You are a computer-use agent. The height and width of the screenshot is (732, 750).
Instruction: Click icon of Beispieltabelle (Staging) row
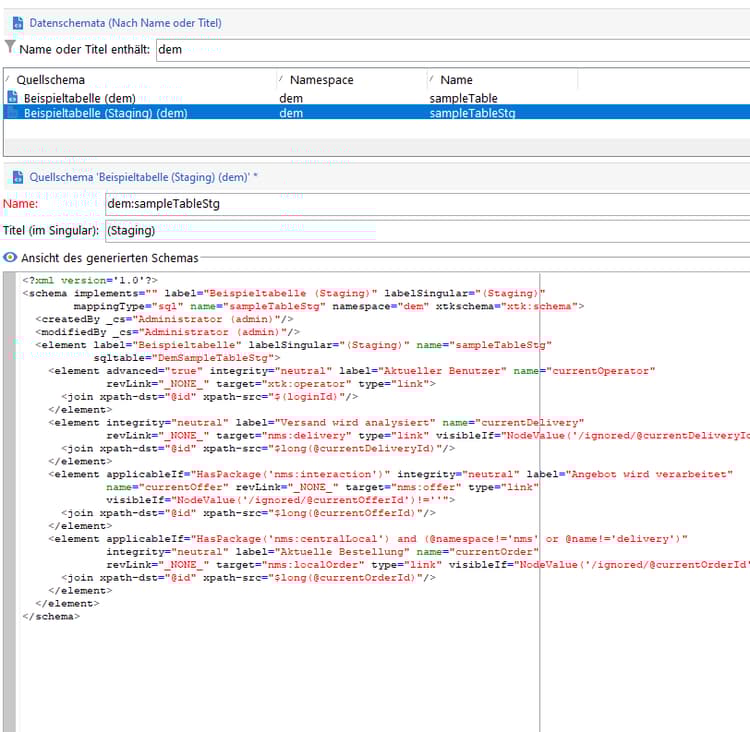click(12, 113)
